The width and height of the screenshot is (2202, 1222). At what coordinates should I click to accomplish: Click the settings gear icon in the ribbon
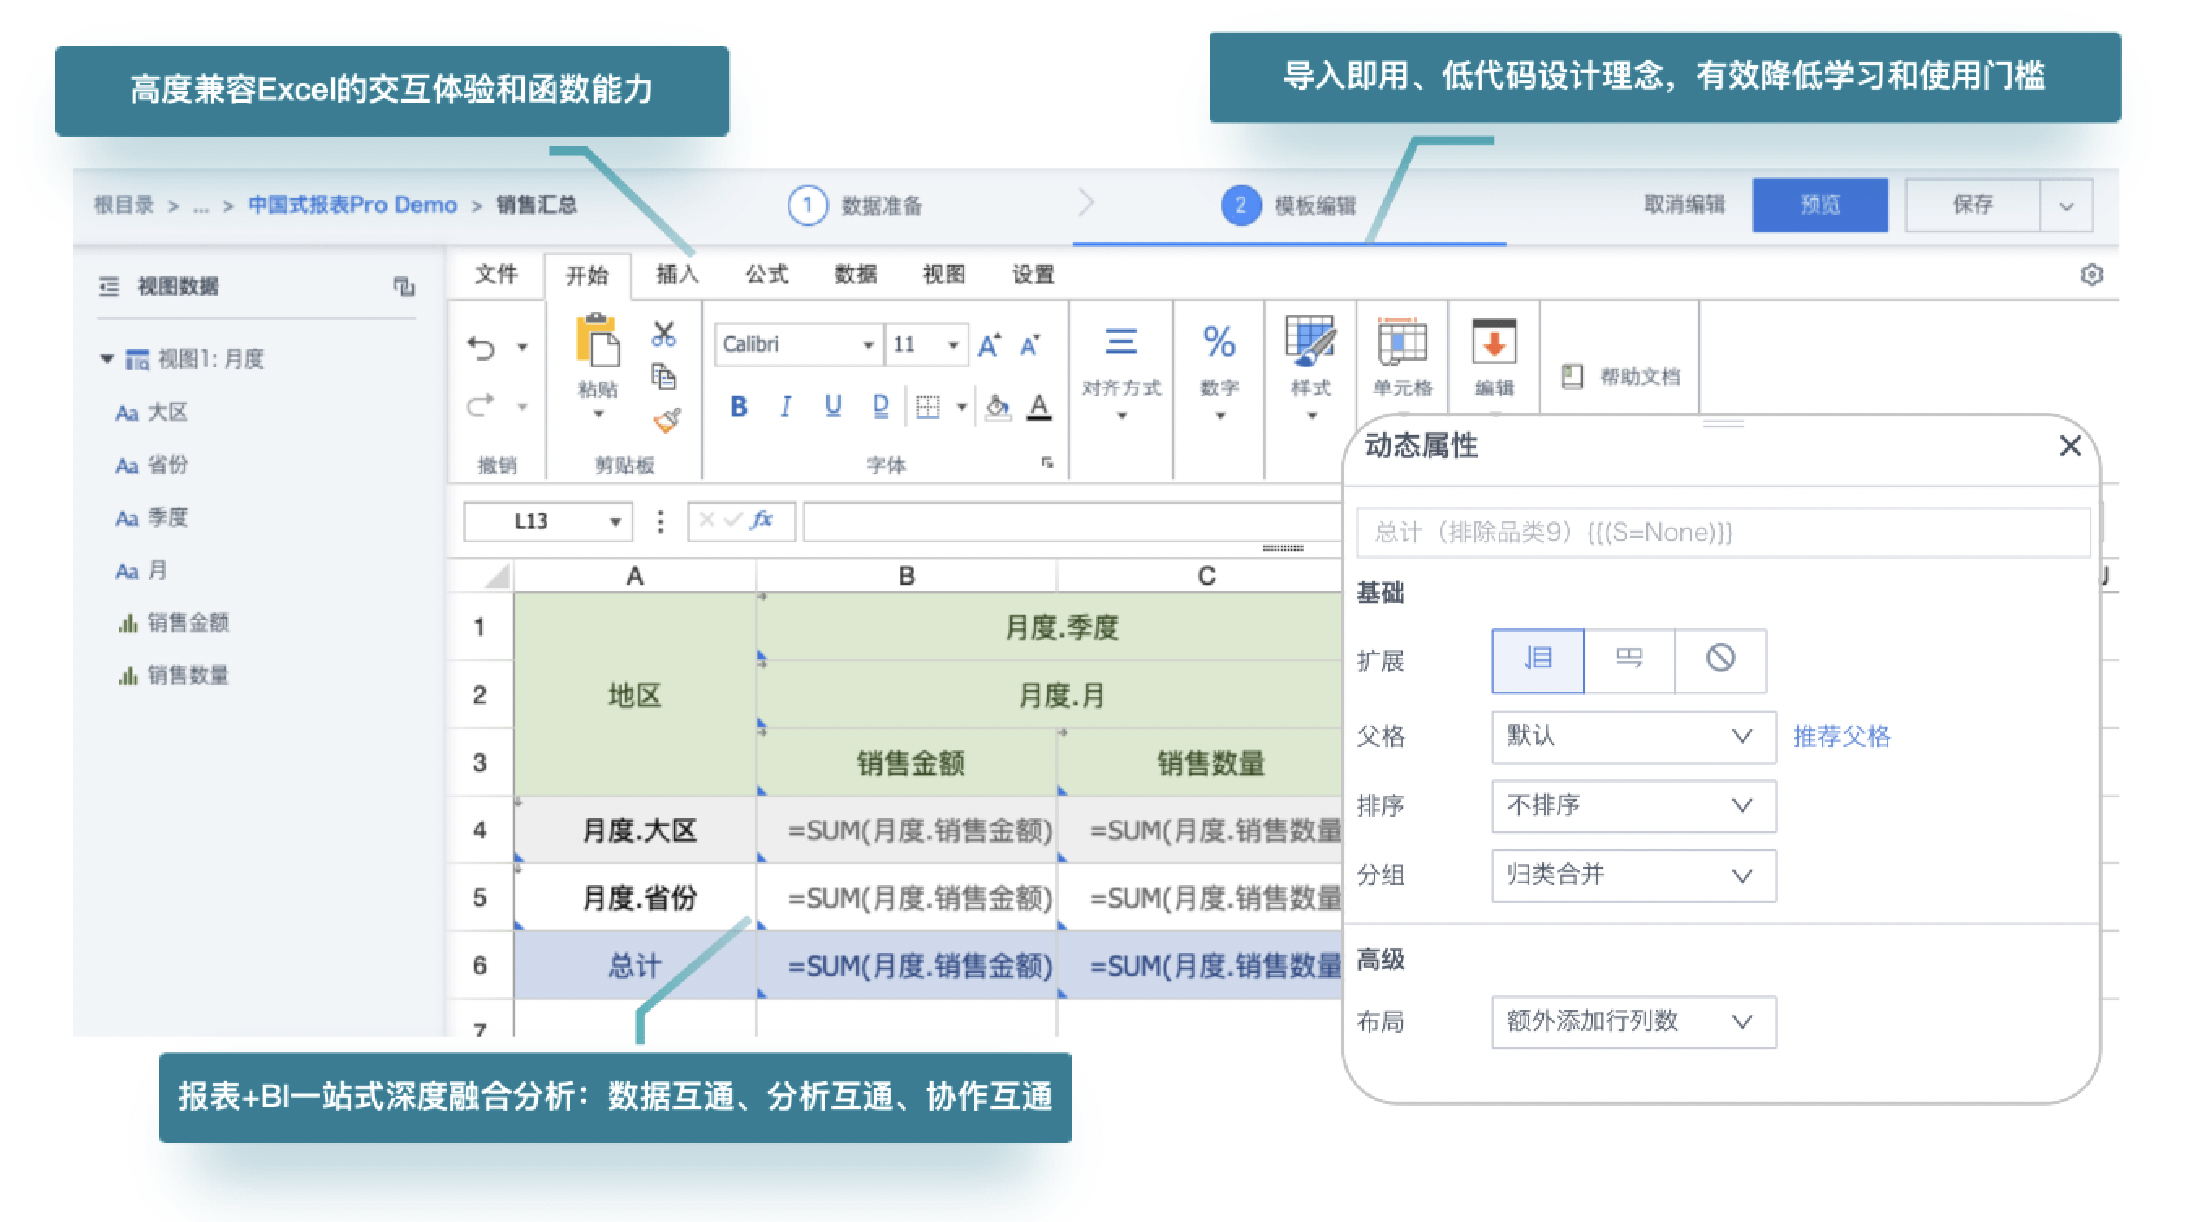(2091, 275)
